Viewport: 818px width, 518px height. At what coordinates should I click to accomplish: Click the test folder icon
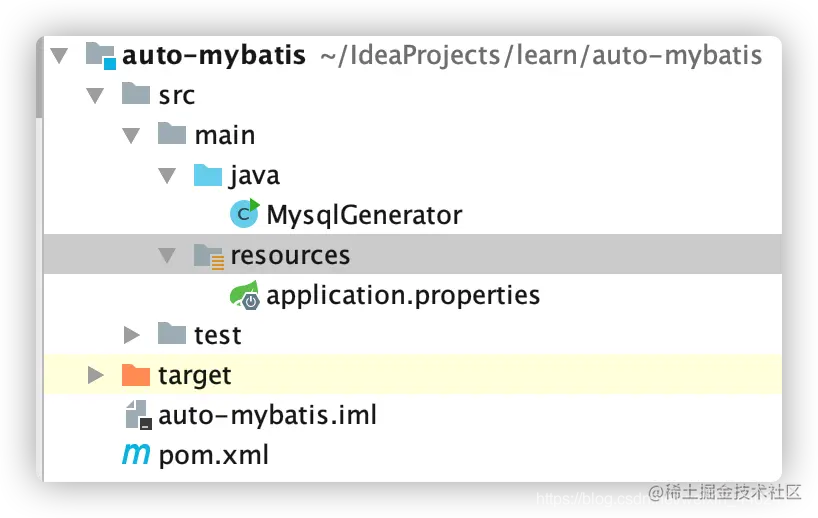coord(172,334)
